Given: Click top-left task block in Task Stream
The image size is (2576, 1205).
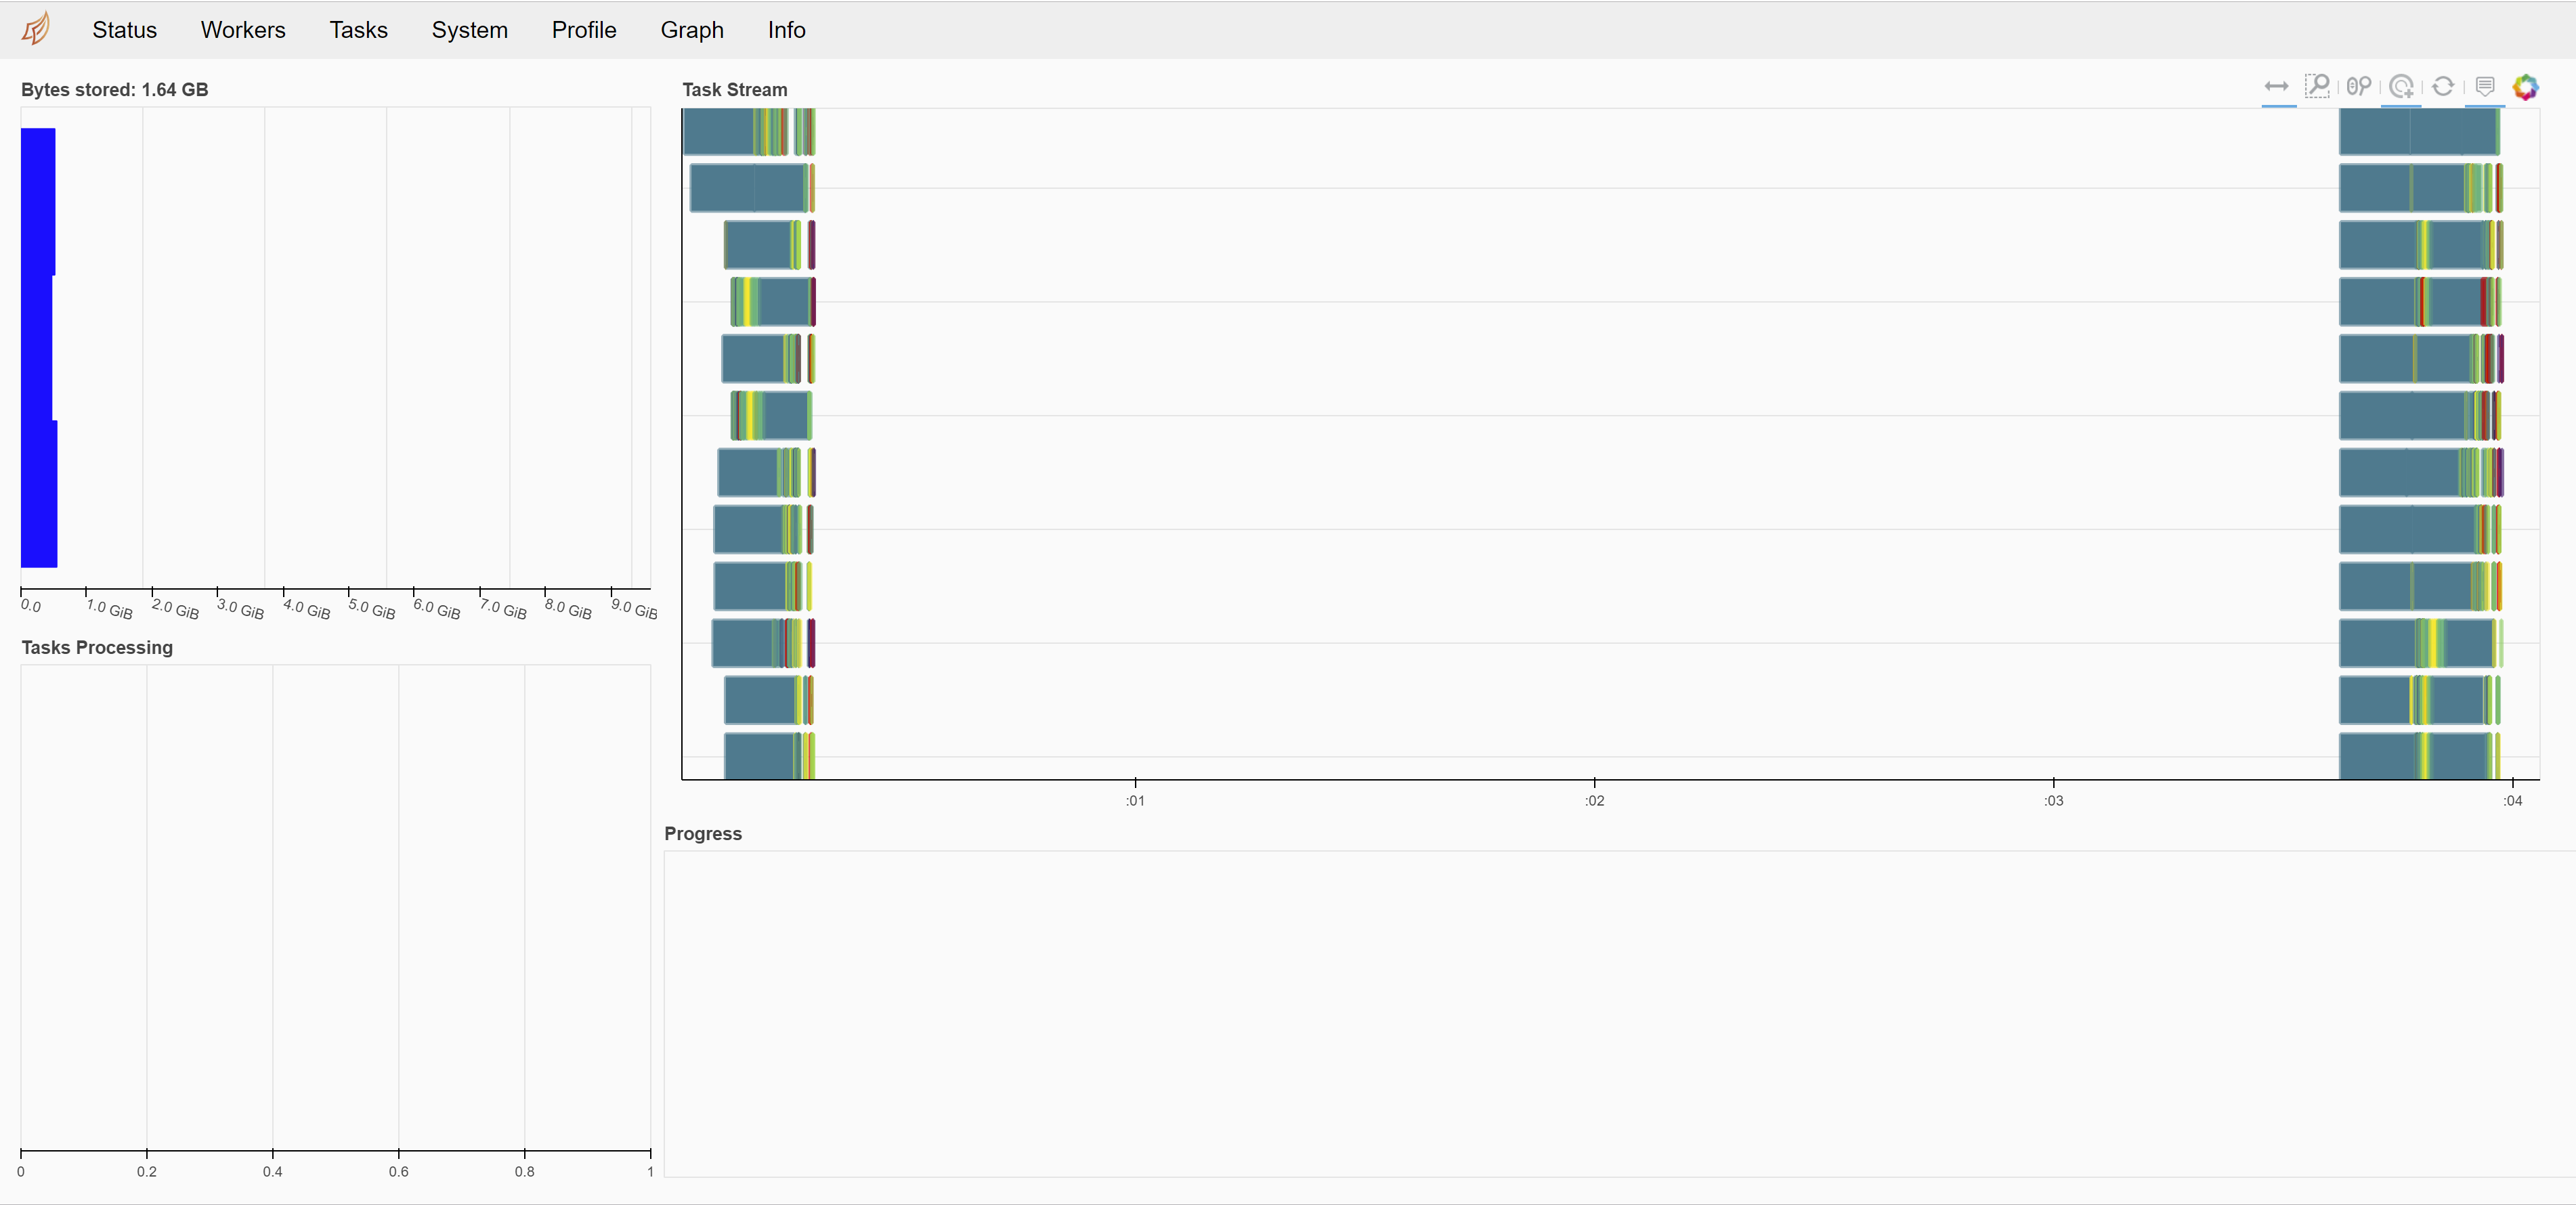Looking at the screenshot, I should (x=717, y=132).
